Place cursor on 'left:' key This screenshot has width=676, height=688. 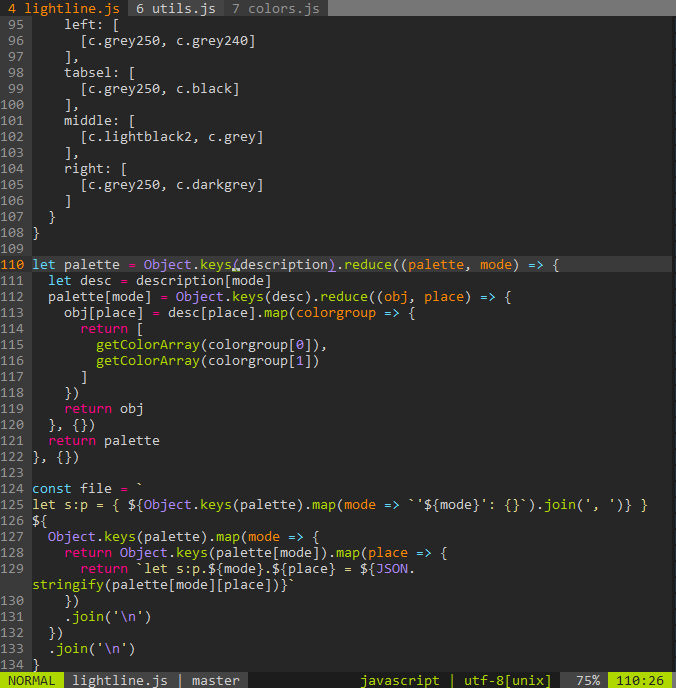(83, 25)
